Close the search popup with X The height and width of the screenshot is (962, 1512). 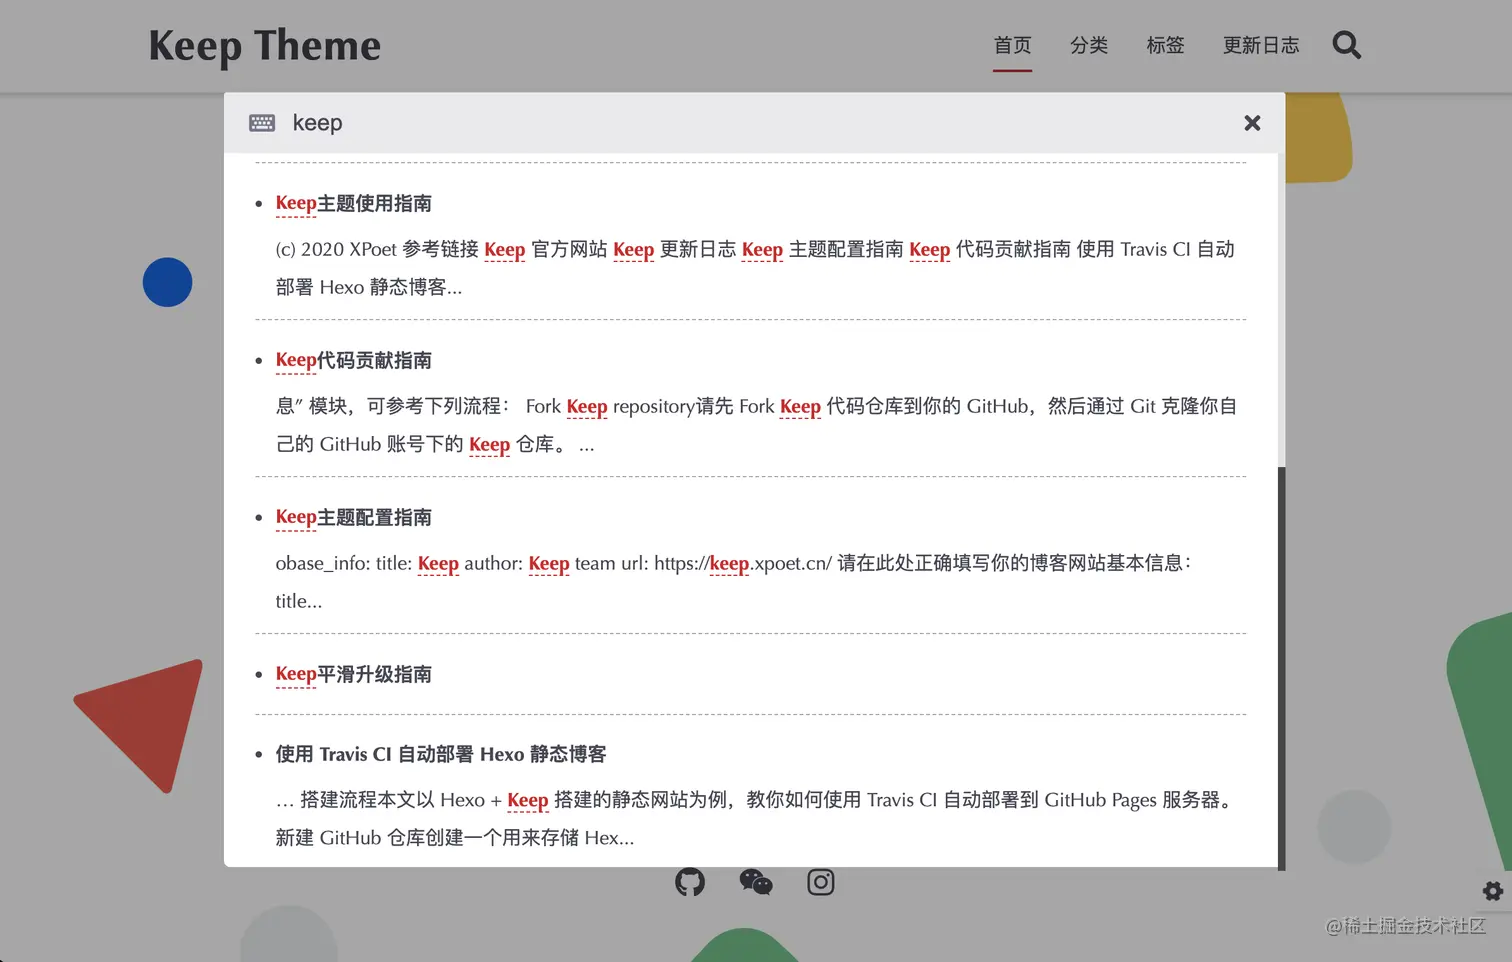tap(1252, 123)
